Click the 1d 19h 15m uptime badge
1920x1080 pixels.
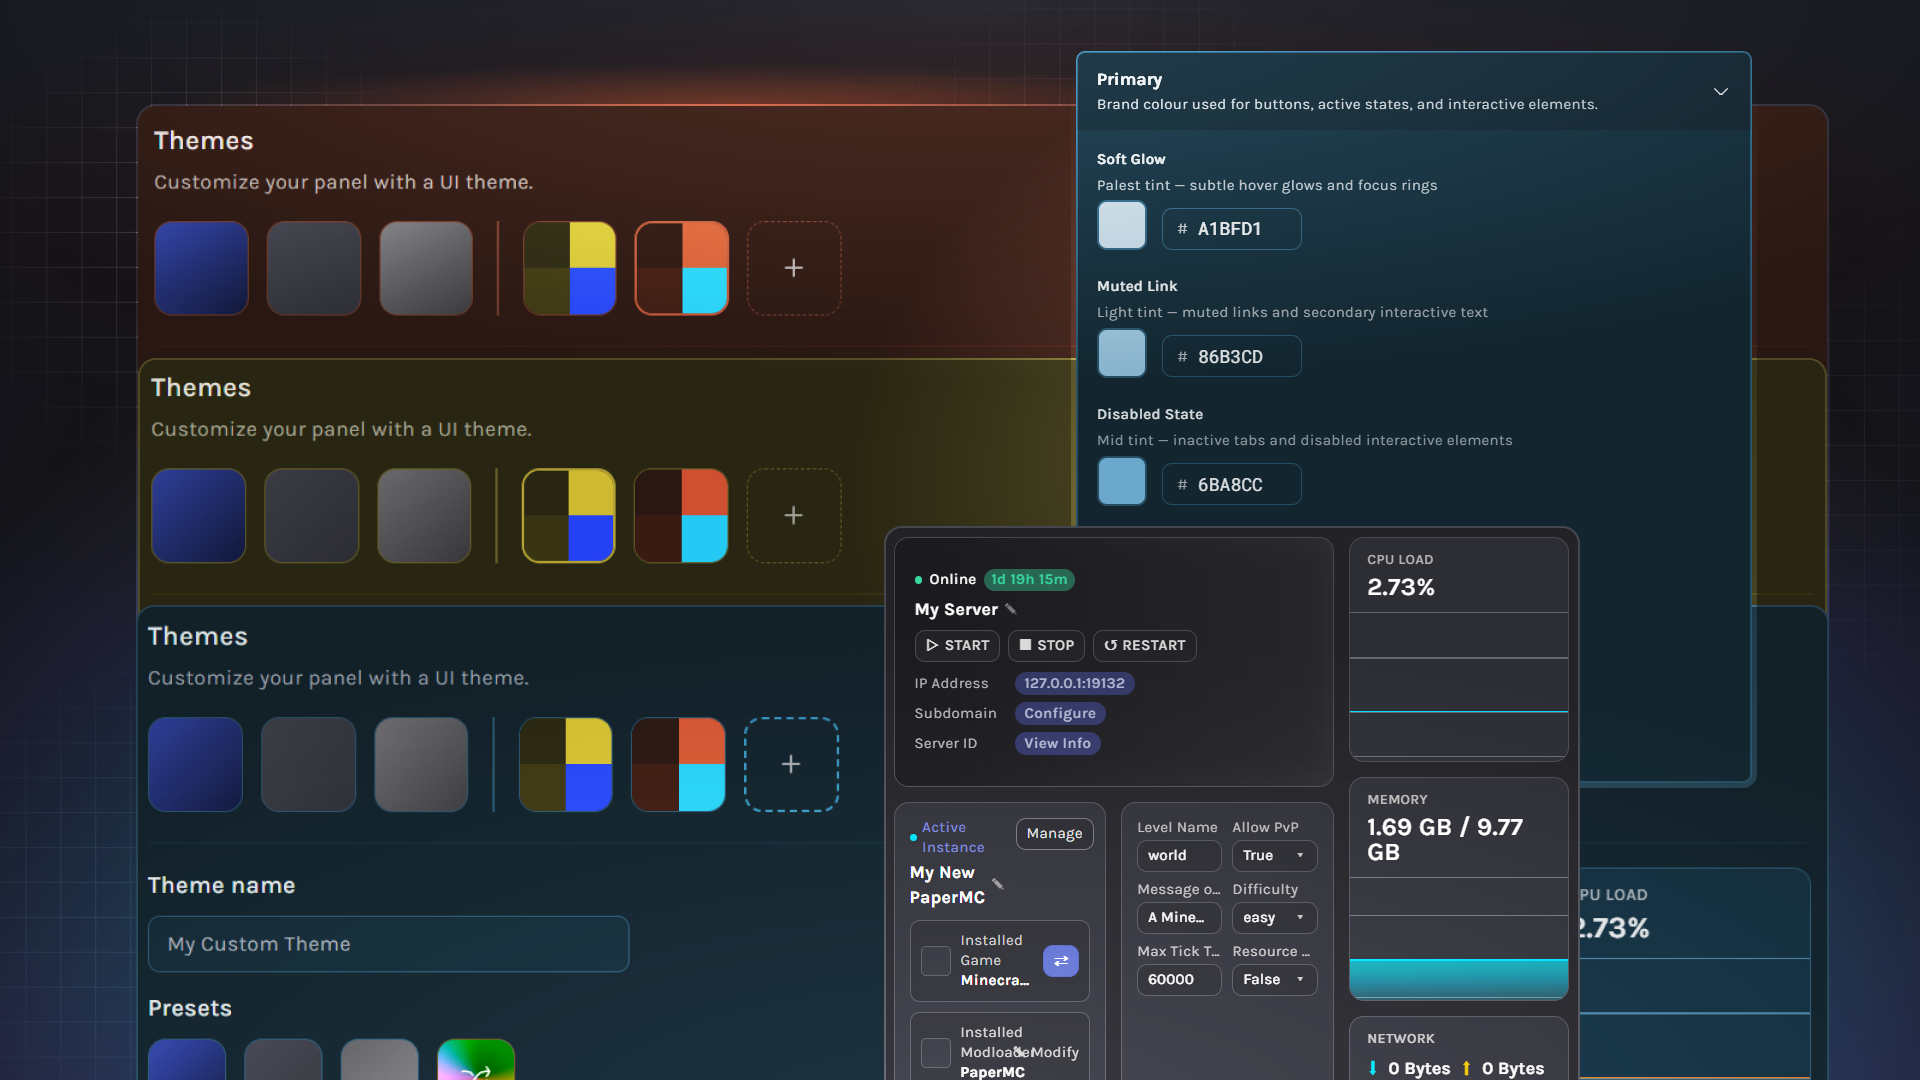pyautogui.click(x=1029, y=580)
